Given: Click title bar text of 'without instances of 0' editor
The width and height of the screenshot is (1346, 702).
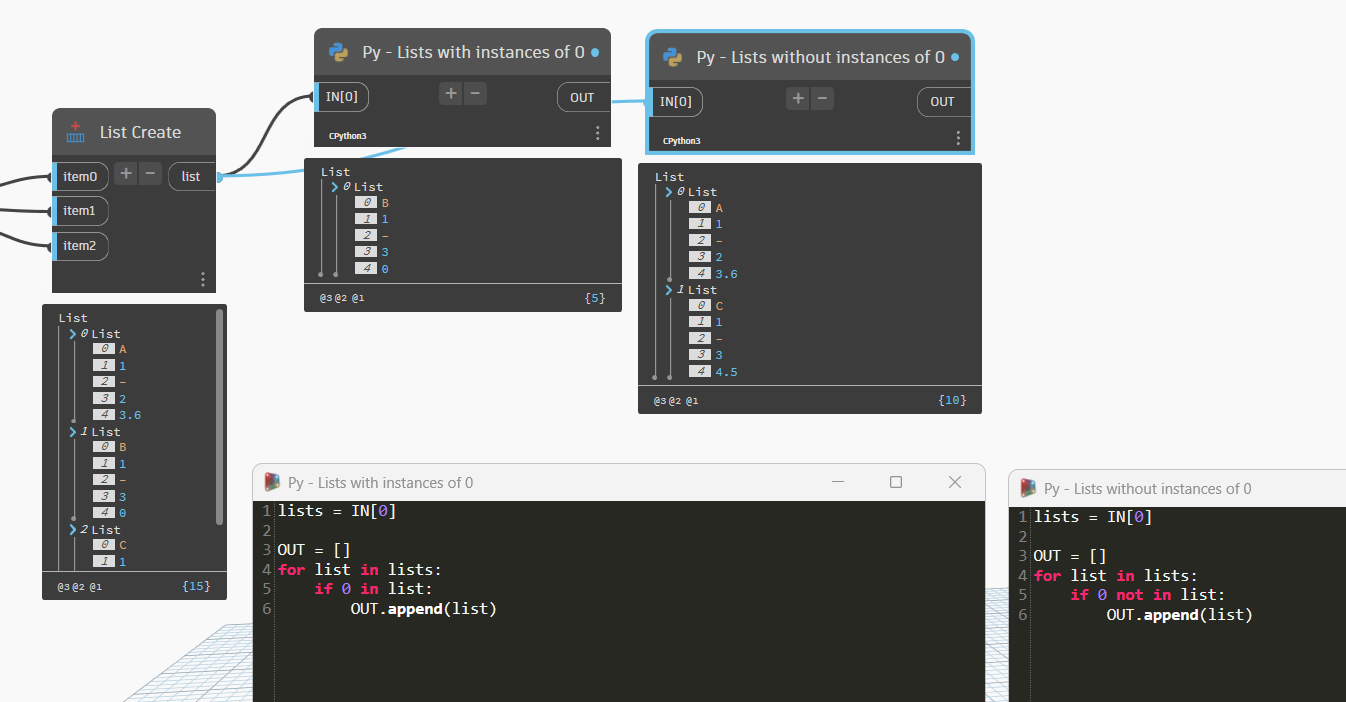Looking at the screenshot, I should 1148,489.
